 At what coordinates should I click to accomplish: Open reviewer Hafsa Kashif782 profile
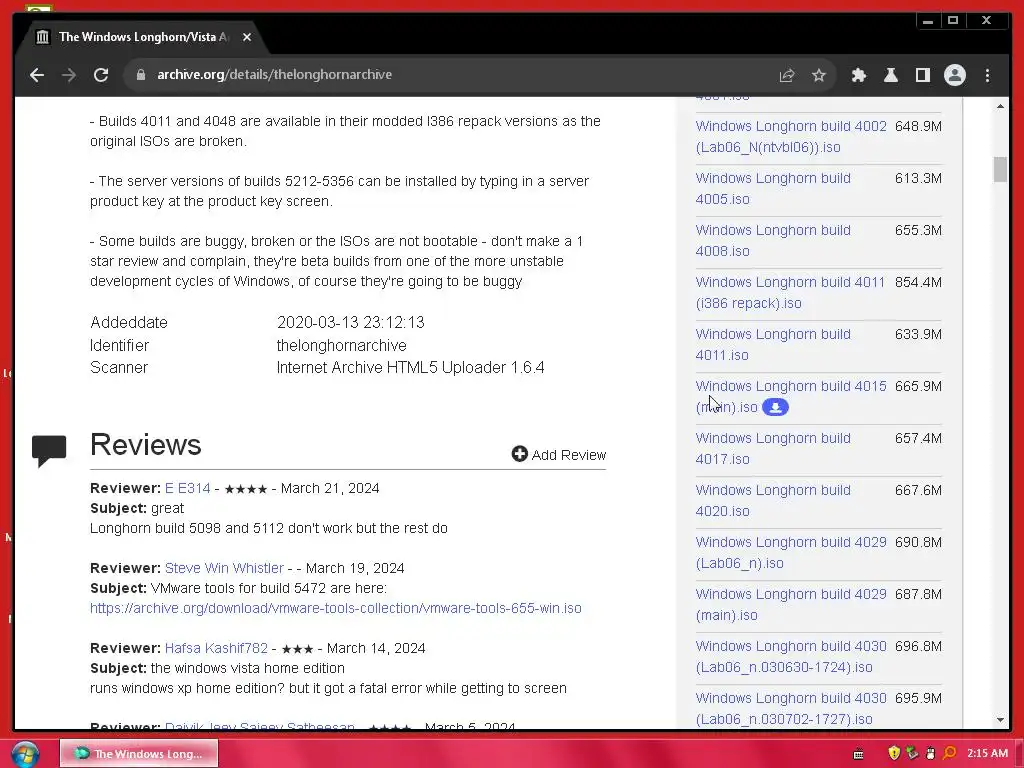pyautogui.click(x=216, y=648)
